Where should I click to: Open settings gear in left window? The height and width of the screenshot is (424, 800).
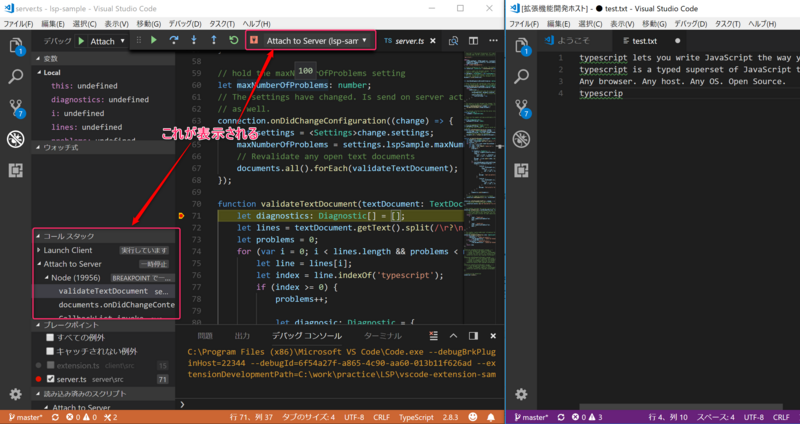point(16,394)
